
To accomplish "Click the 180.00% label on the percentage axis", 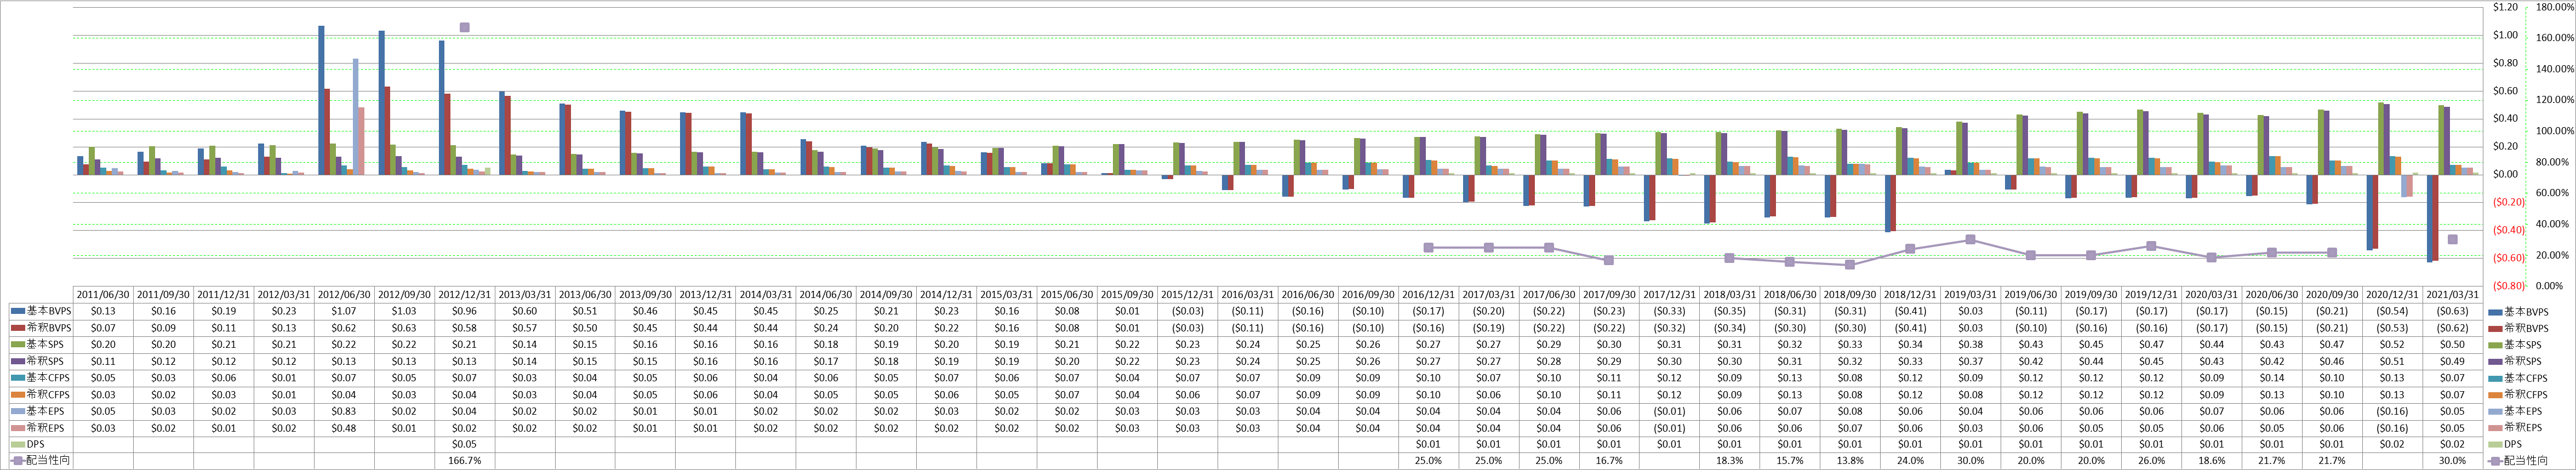I will click(2556, 7).
